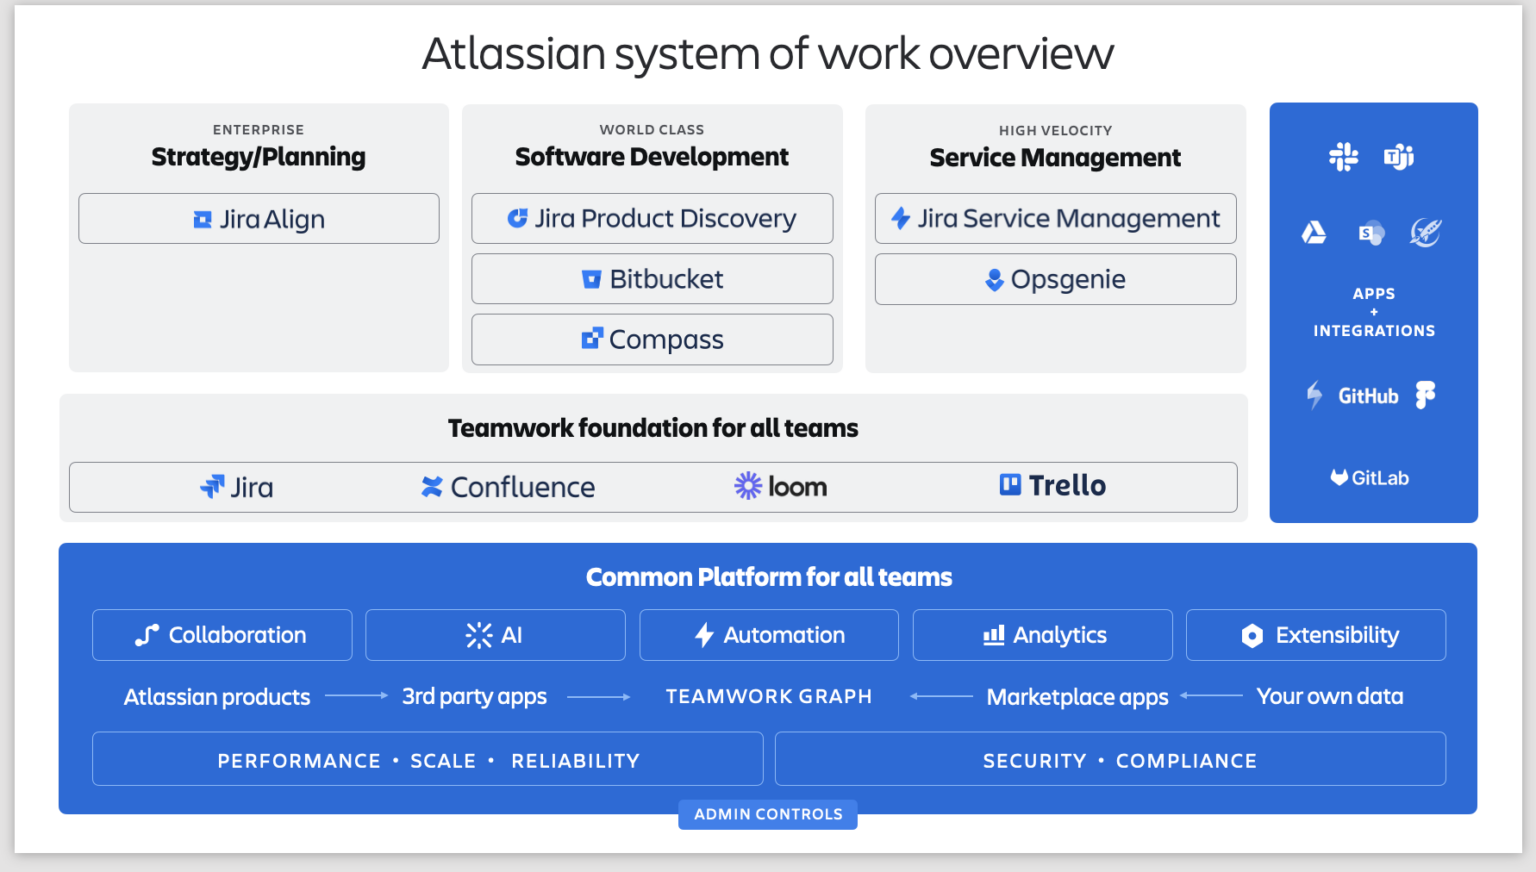The height and width of the screenshot is (872, 1536).
Task: Click the Trello icon
Action: pyautogui.click(x=1012, y=485)
